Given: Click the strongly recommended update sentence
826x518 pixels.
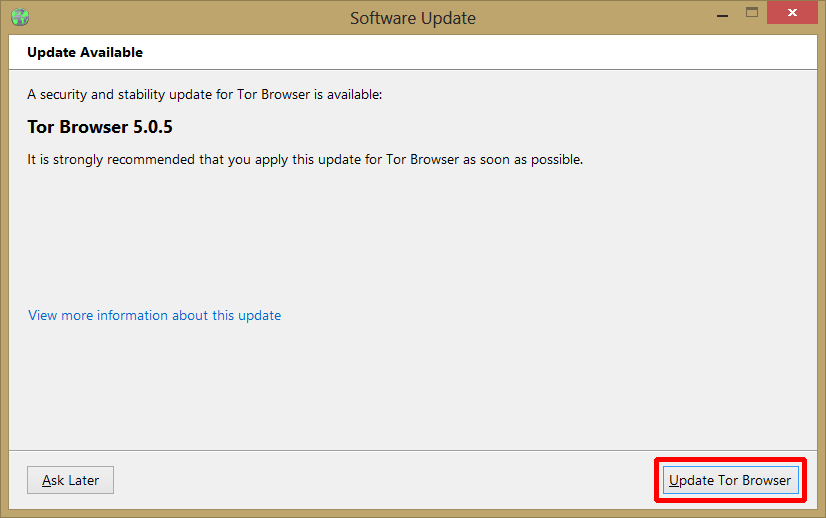Looking at the screenshot, I should (305, 159).
